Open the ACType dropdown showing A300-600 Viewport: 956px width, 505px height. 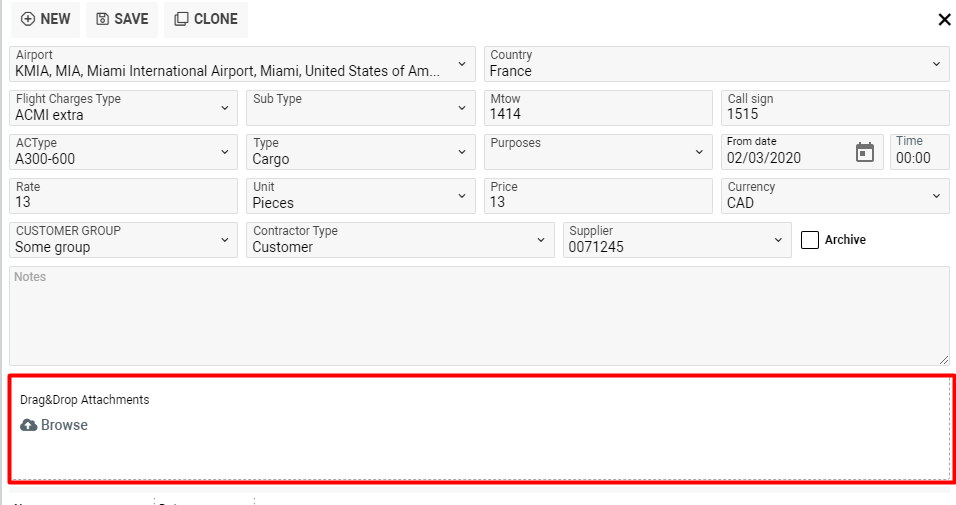[224, 152]
